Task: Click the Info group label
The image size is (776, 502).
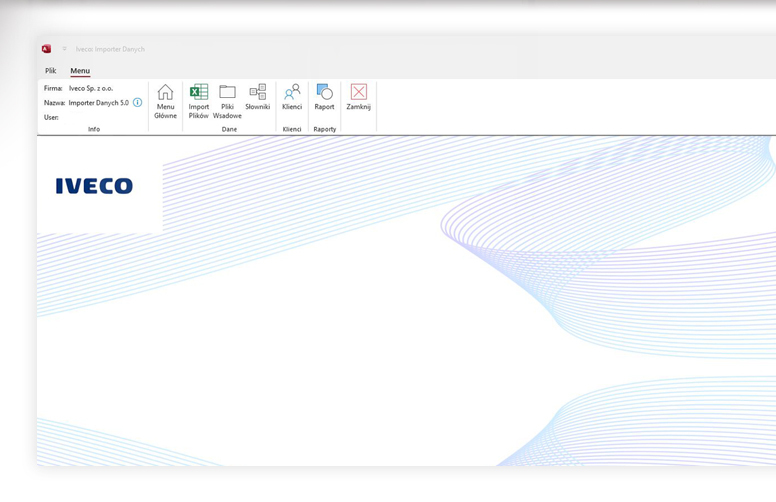Action: click(94, 129)
